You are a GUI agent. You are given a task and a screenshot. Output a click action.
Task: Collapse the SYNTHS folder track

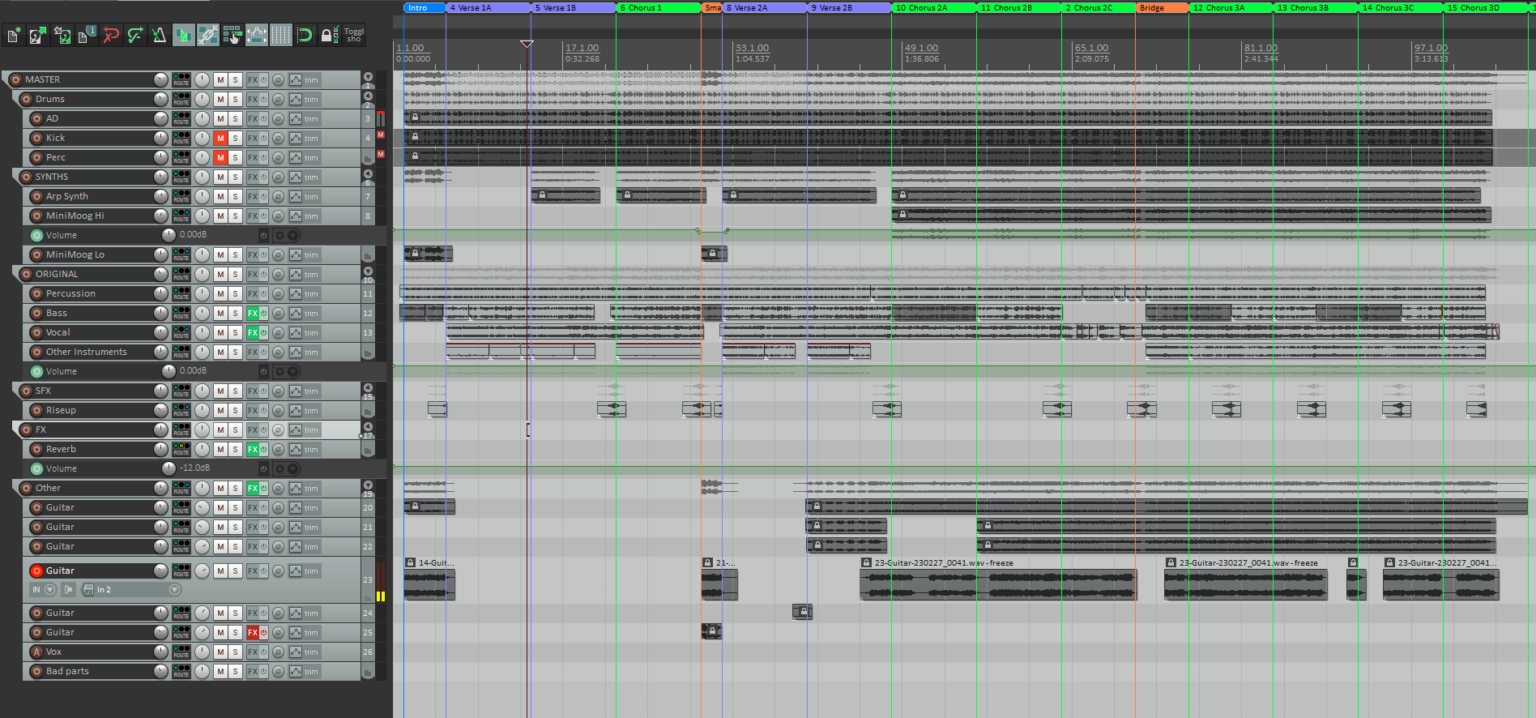tap(367, 175)
